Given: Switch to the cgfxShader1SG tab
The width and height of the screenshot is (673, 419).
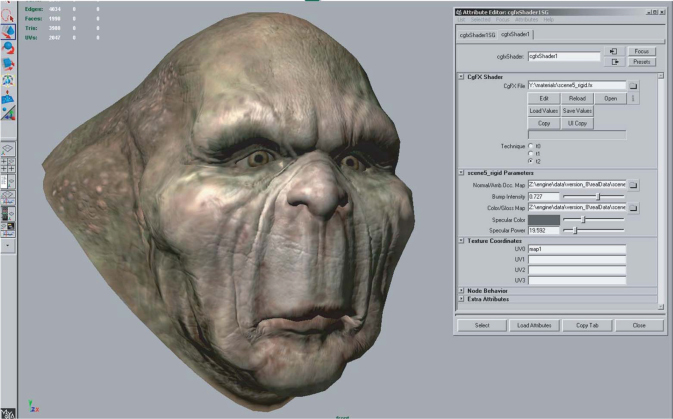Looking at the screenshot, I should [x=476, y=34].
